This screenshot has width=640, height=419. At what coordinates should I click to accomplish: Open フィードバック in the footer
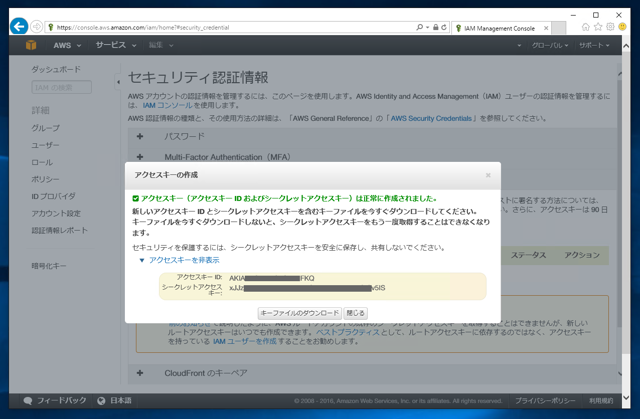(55, 401)
